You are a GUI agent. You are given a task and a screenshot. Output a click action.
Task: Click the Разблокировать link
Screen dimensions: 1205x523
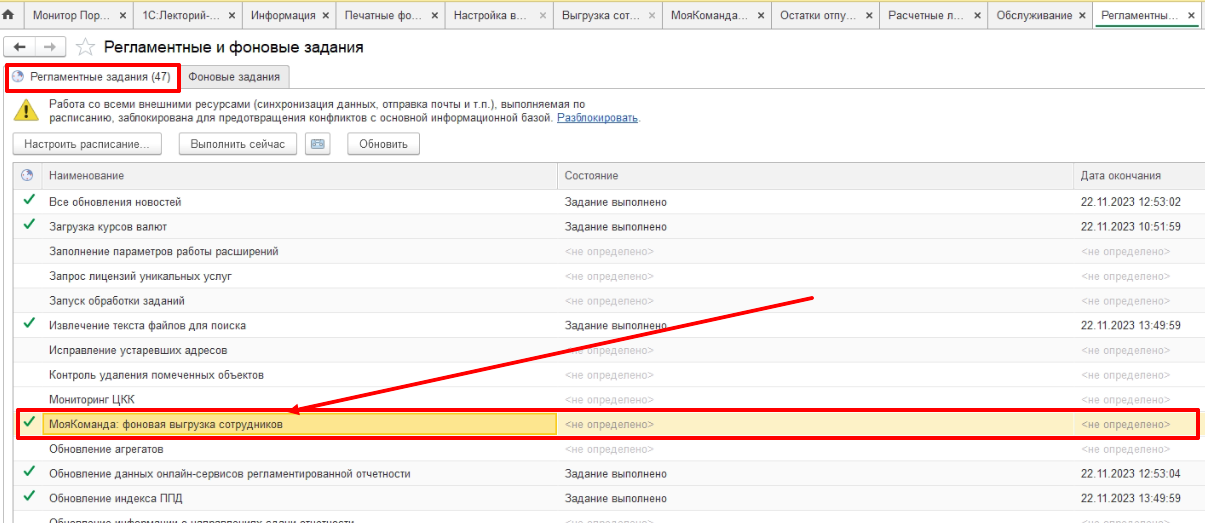[597, 117]
